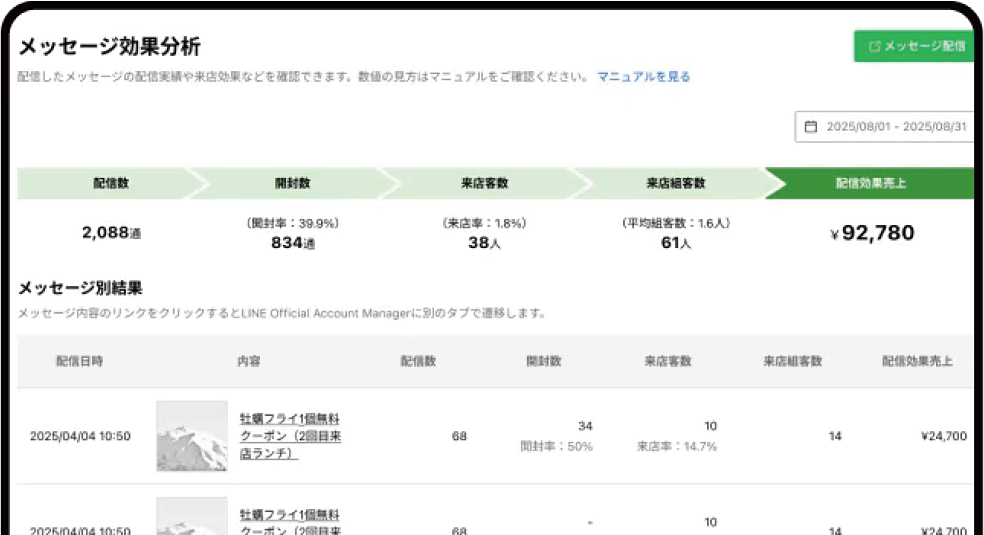
Task: Select the 開封数 funnel step
Action: coord(292,184)
